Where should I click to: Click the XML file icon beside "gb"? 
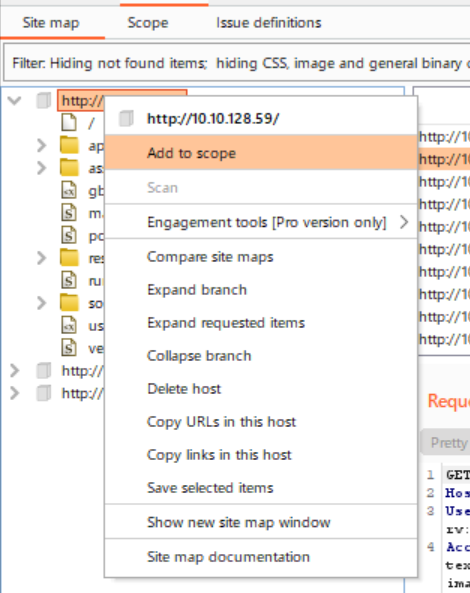tap(69, 191)
